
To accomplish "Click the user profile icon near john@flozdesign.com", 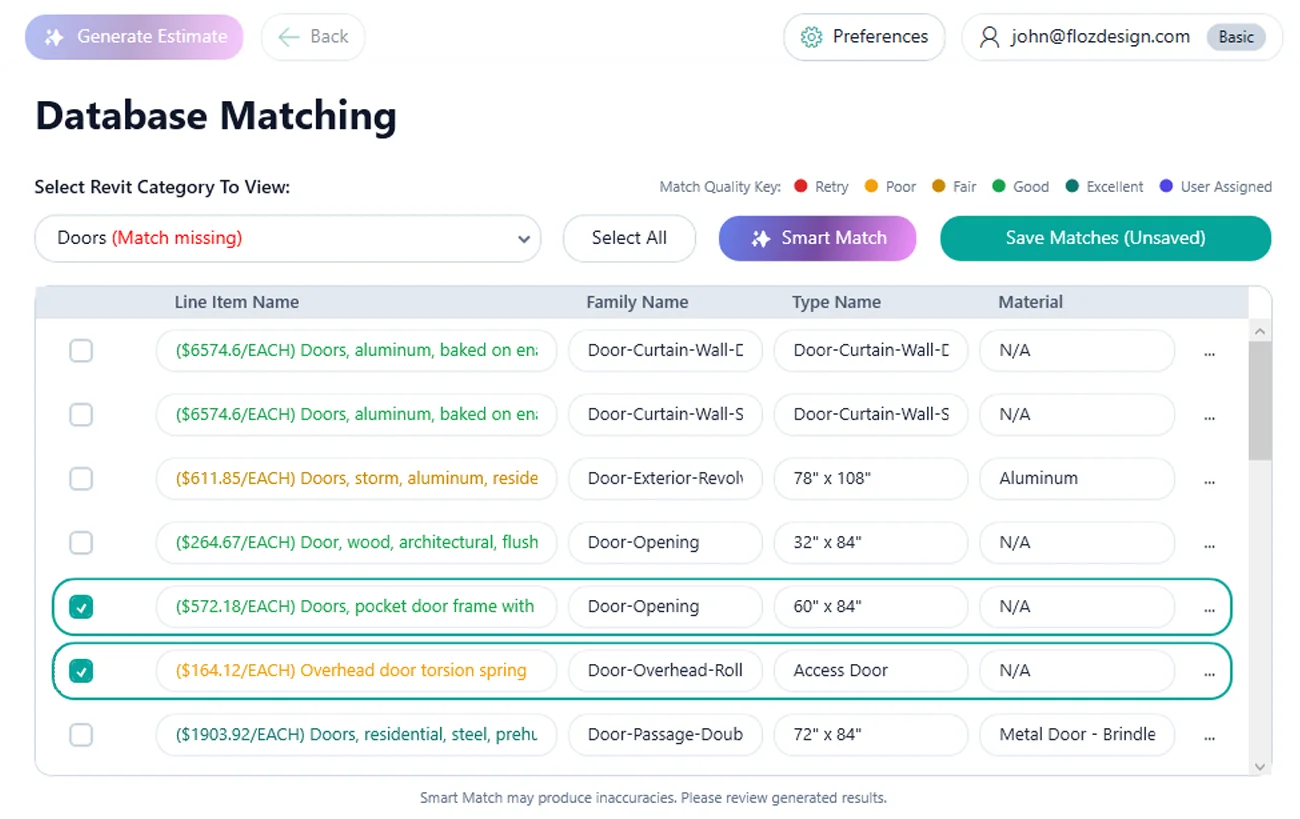I will [x=989, y=36].
